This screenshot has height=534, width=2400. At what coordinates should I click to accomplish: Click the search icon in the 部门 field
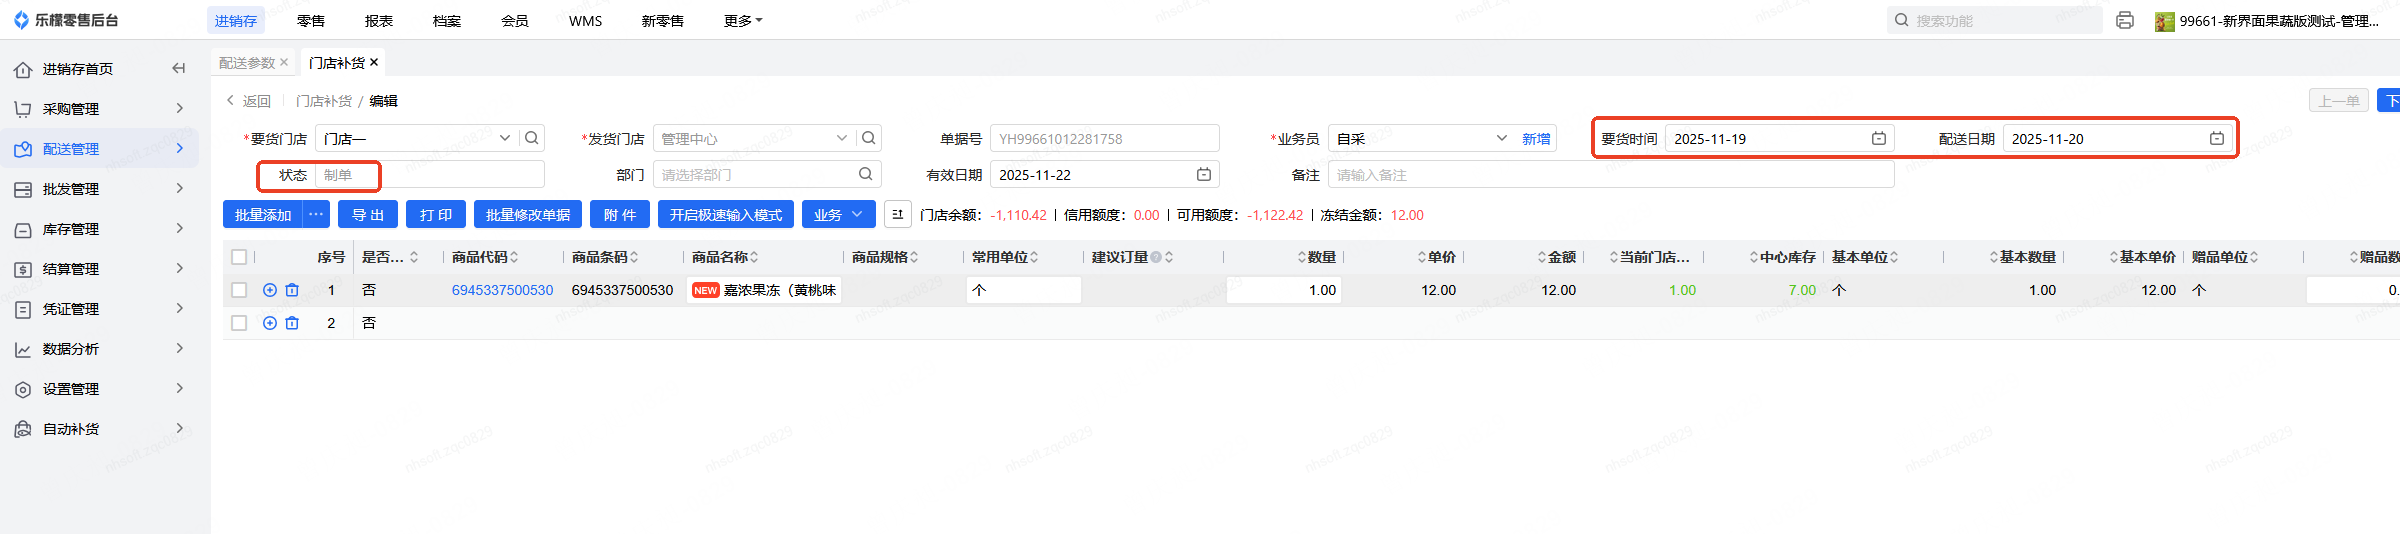click(865, 174)
